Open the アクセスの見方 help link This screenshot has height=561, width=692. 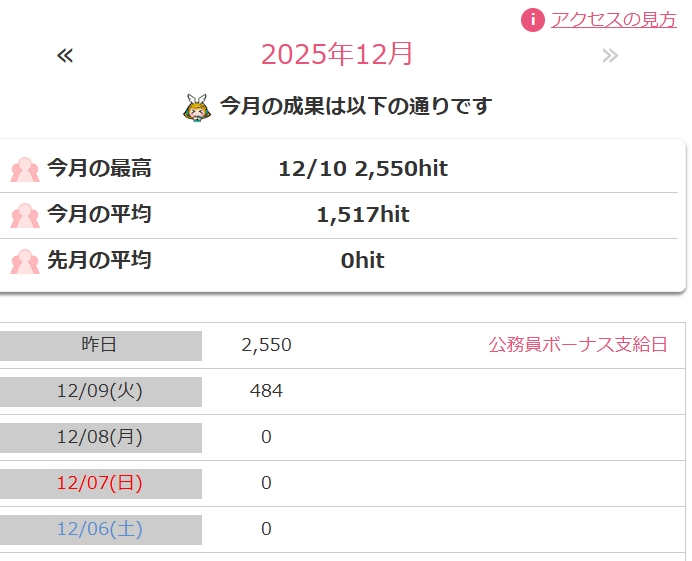tap(613, 19)
